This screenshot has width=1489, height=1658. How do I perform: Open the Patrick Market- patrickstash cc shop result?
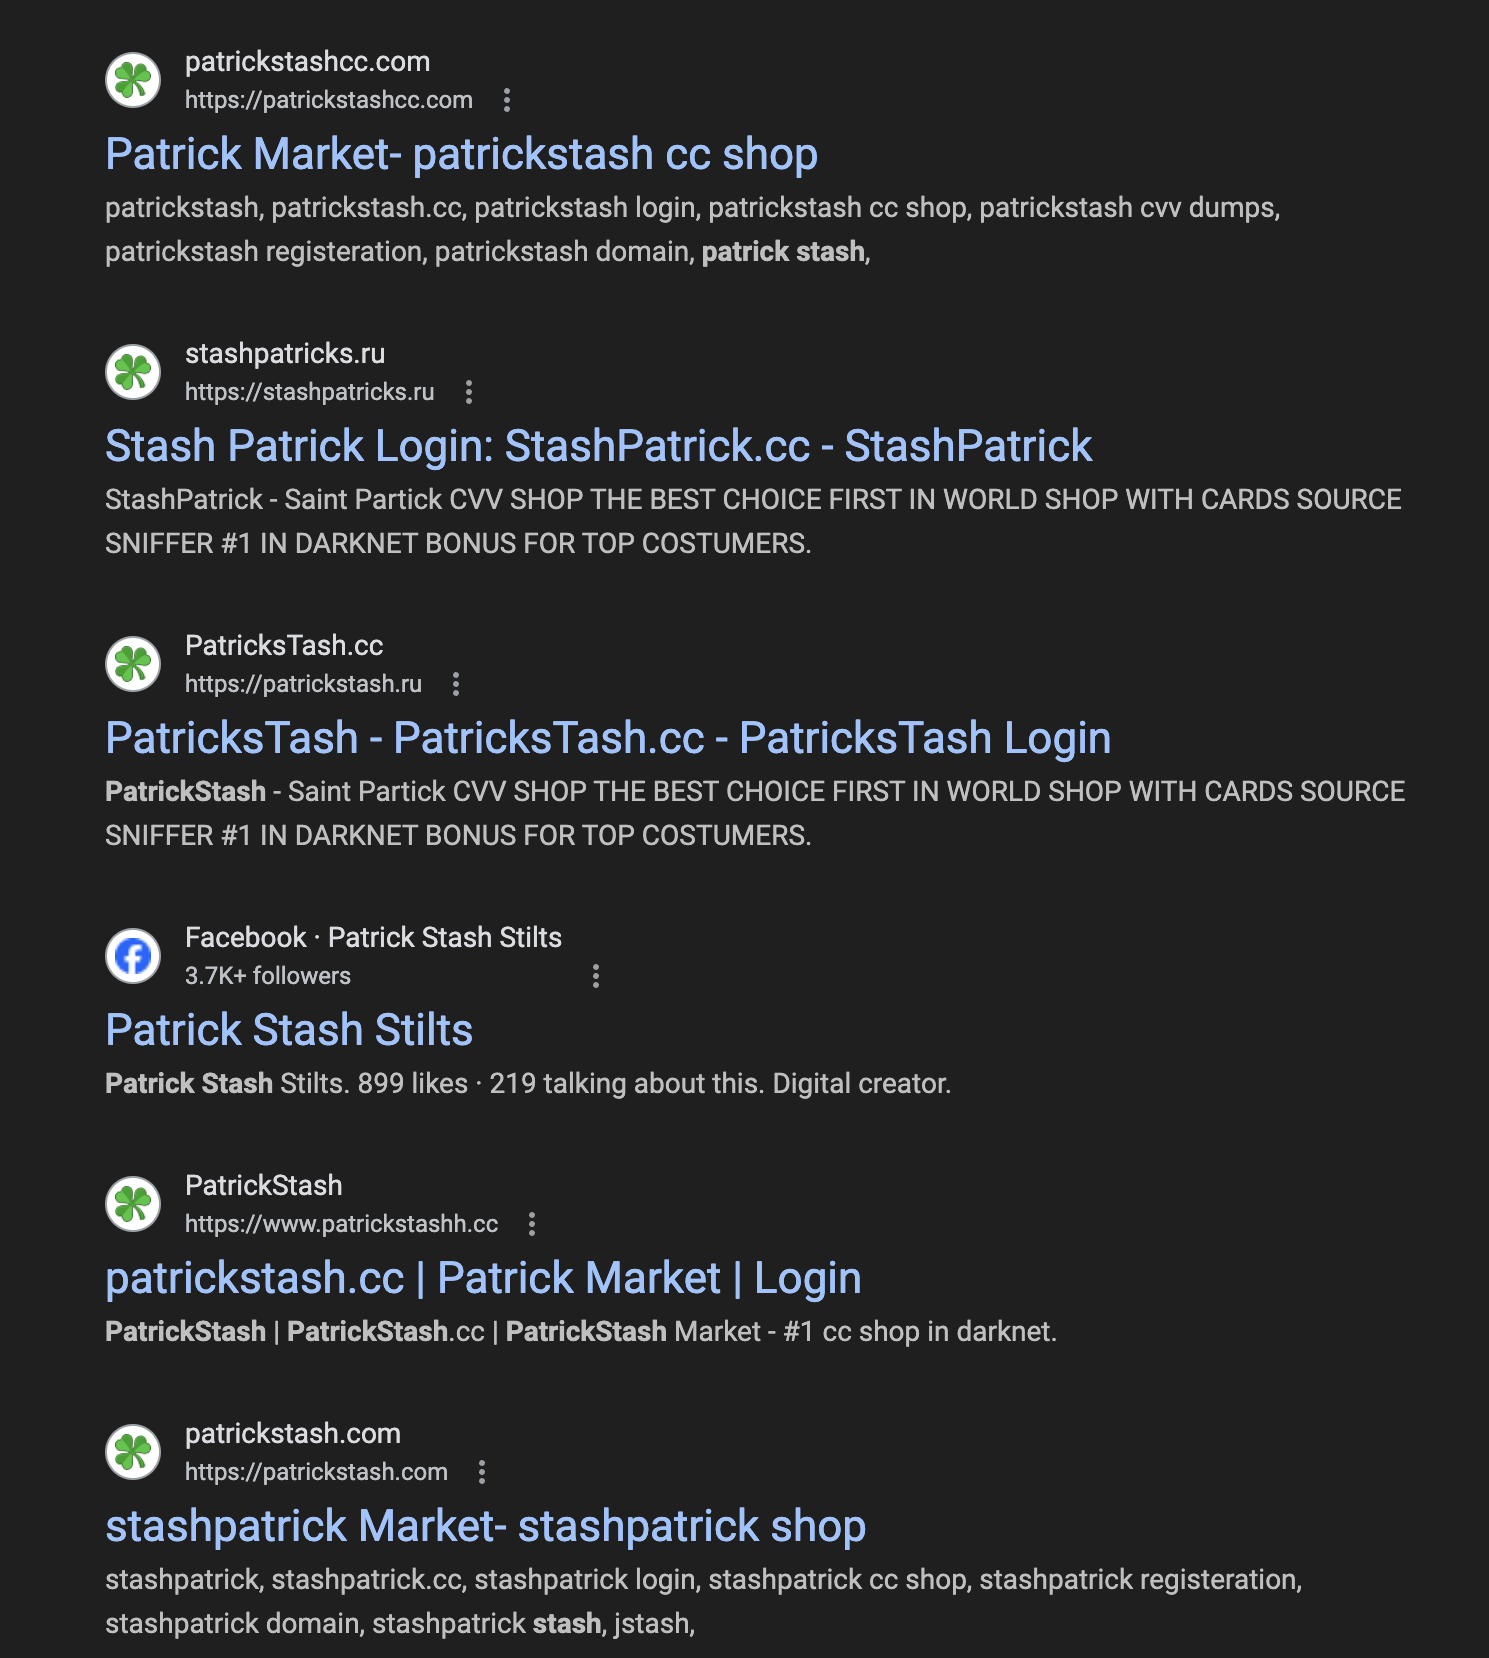(x=462, y=155)
